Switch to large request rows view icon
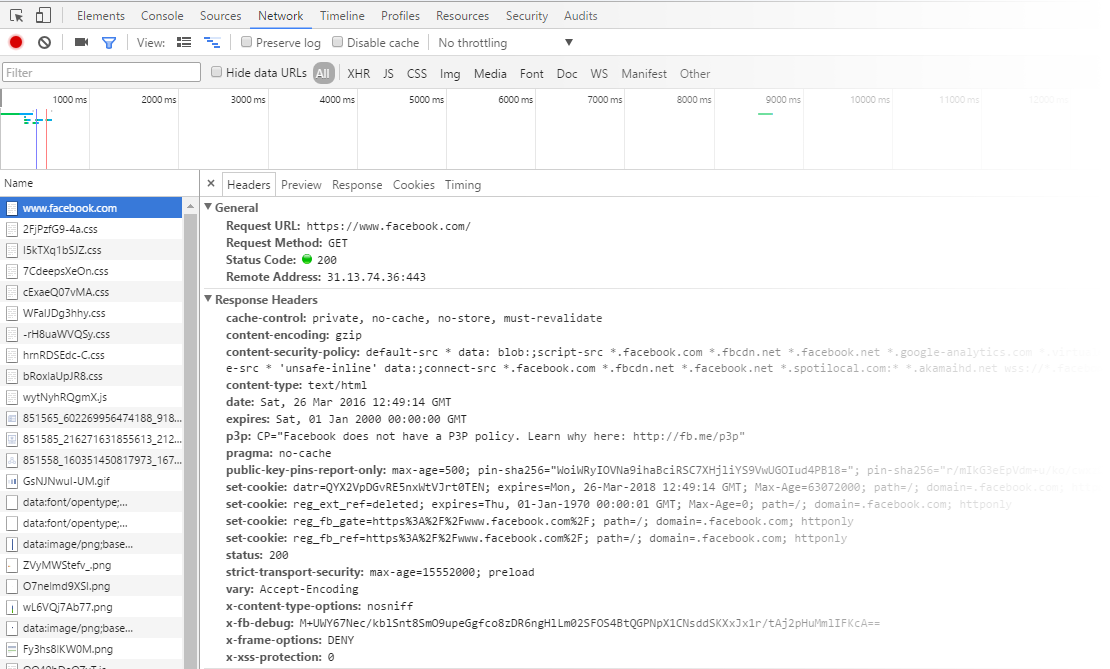1110x669 pixels. coord(184,42)
